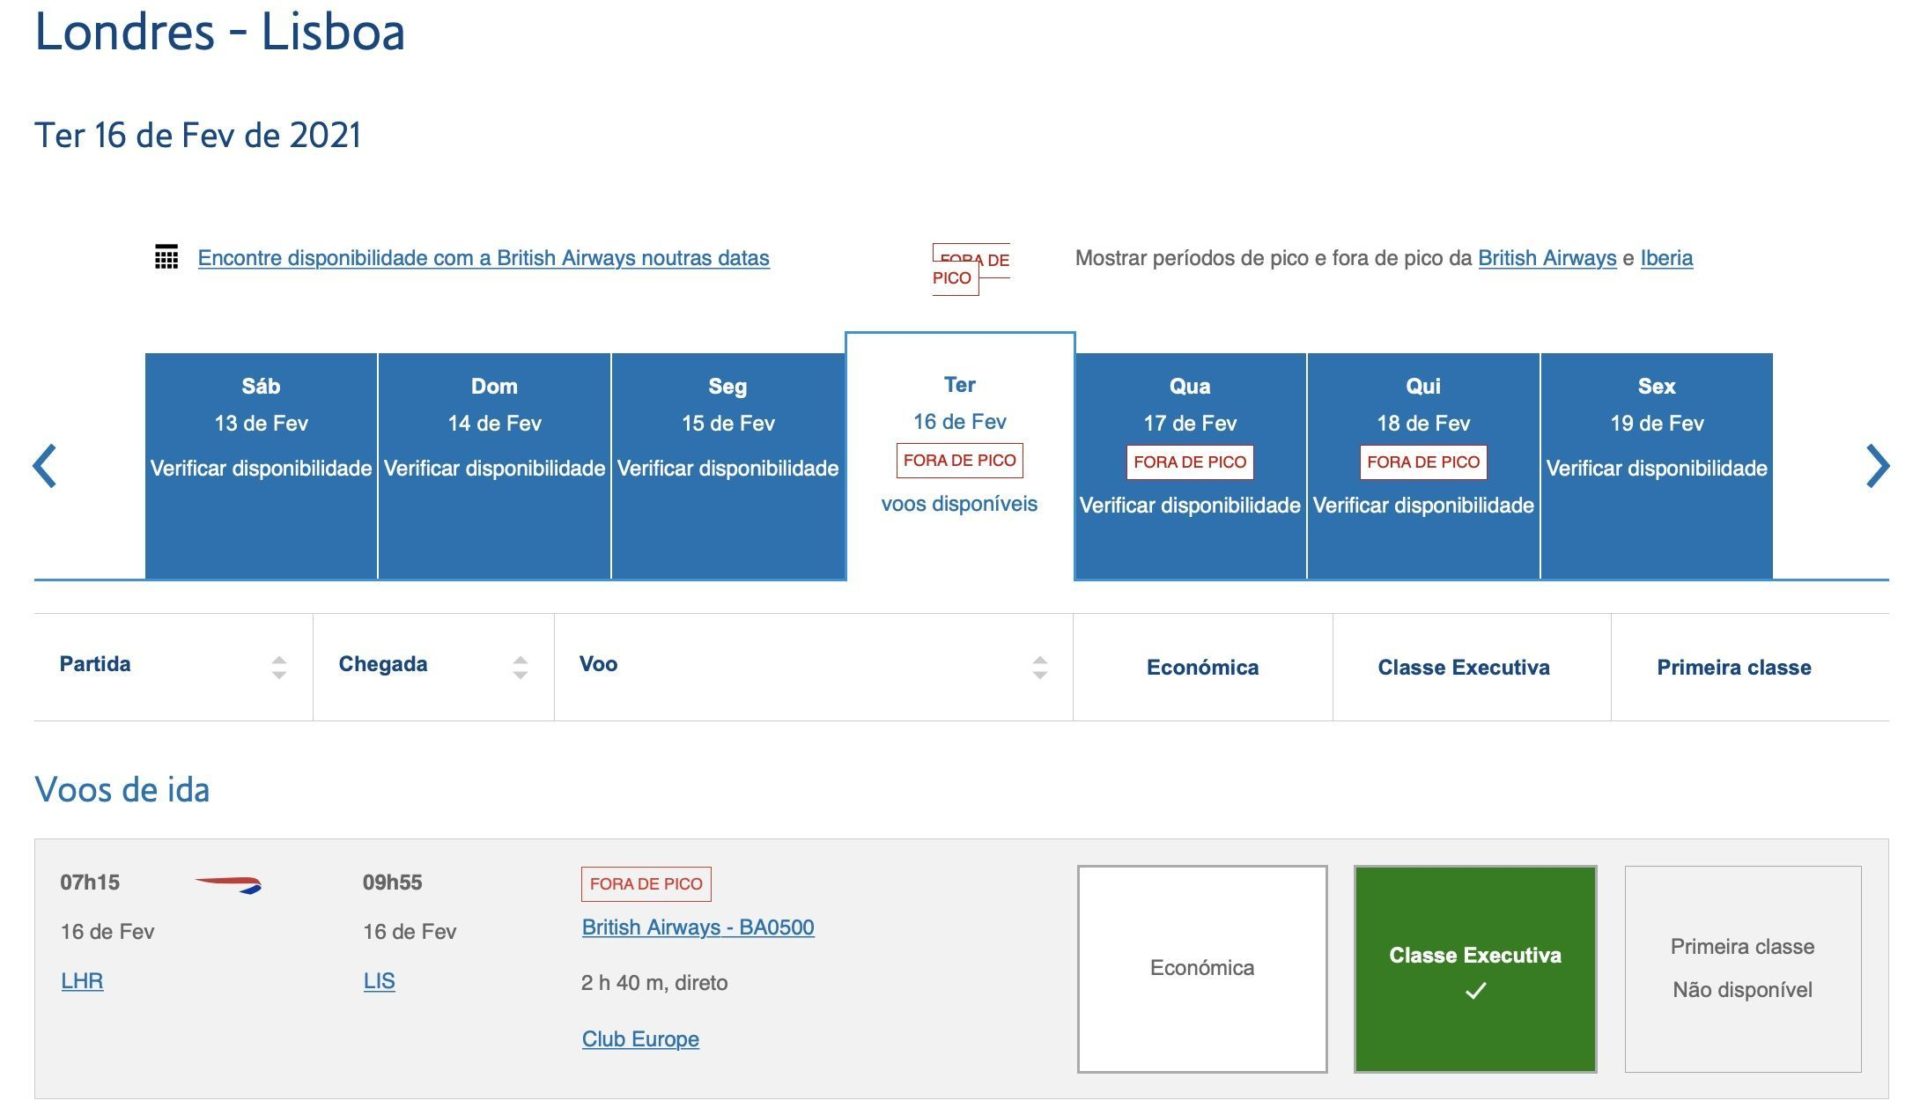Click Primeira classe column header
1920x1108 pixels.
(1733, 667)
